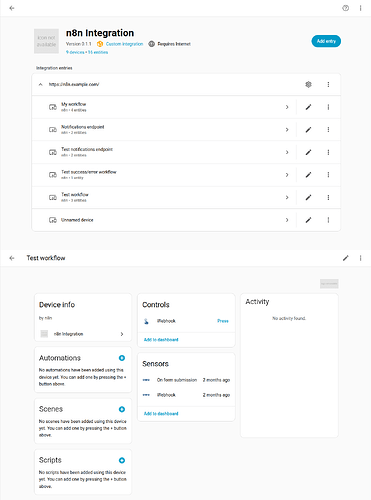Add Controls to dashboard

coord(161,340)
